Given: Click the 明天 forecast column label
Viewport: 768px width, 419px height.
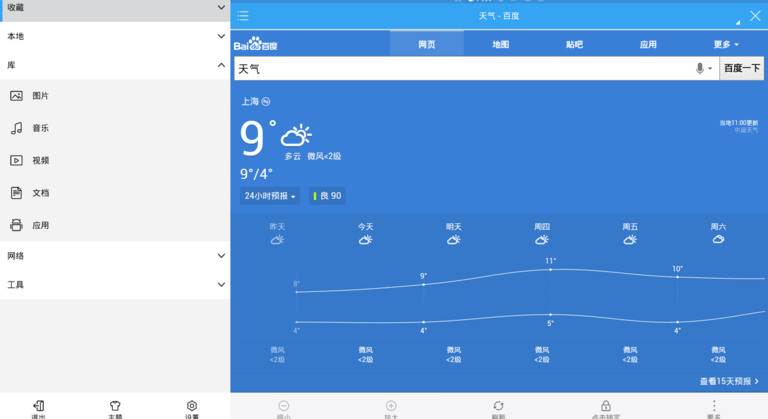Looking at the screenshot, I should click(454, 226).
